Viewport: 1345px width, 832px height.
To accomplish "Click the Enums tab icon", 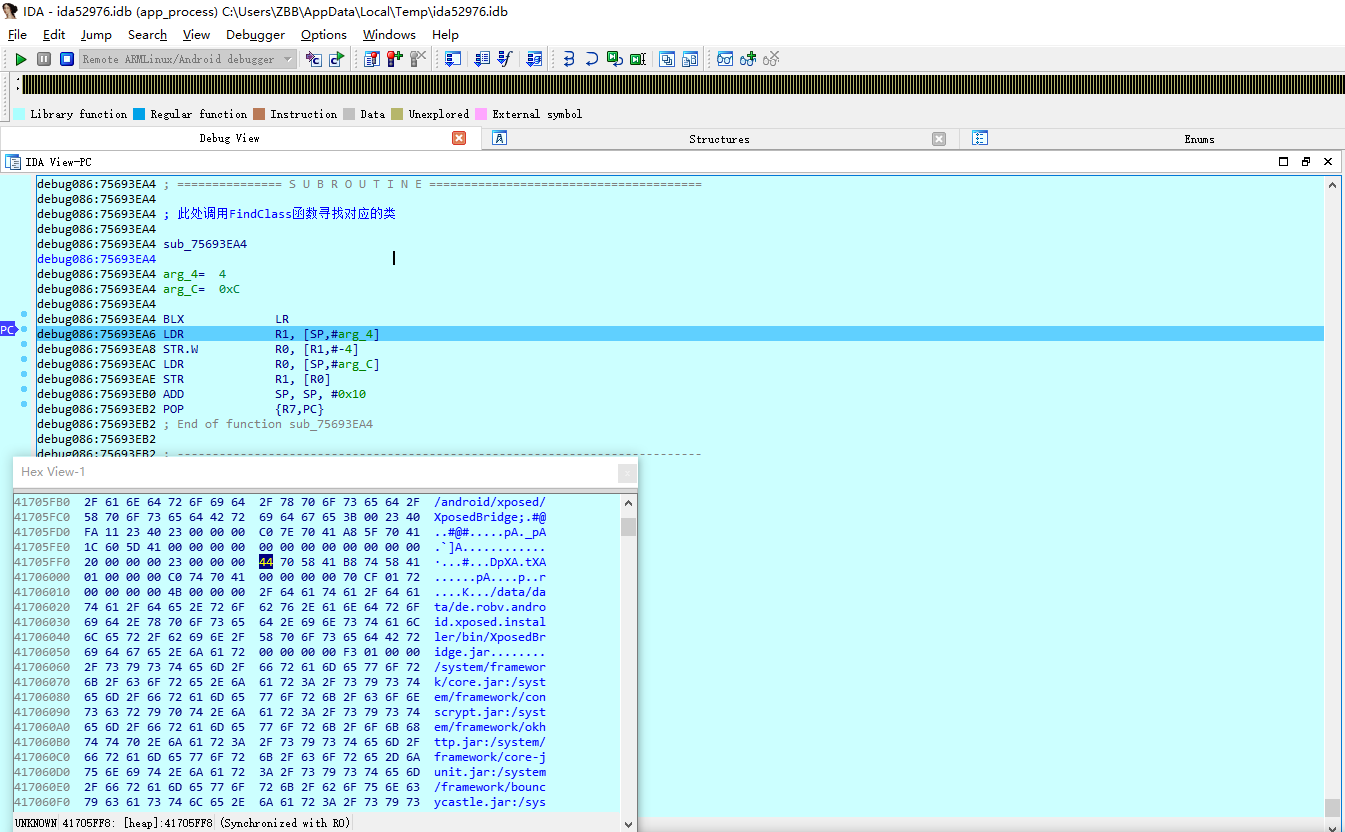I will click(980, 139).
